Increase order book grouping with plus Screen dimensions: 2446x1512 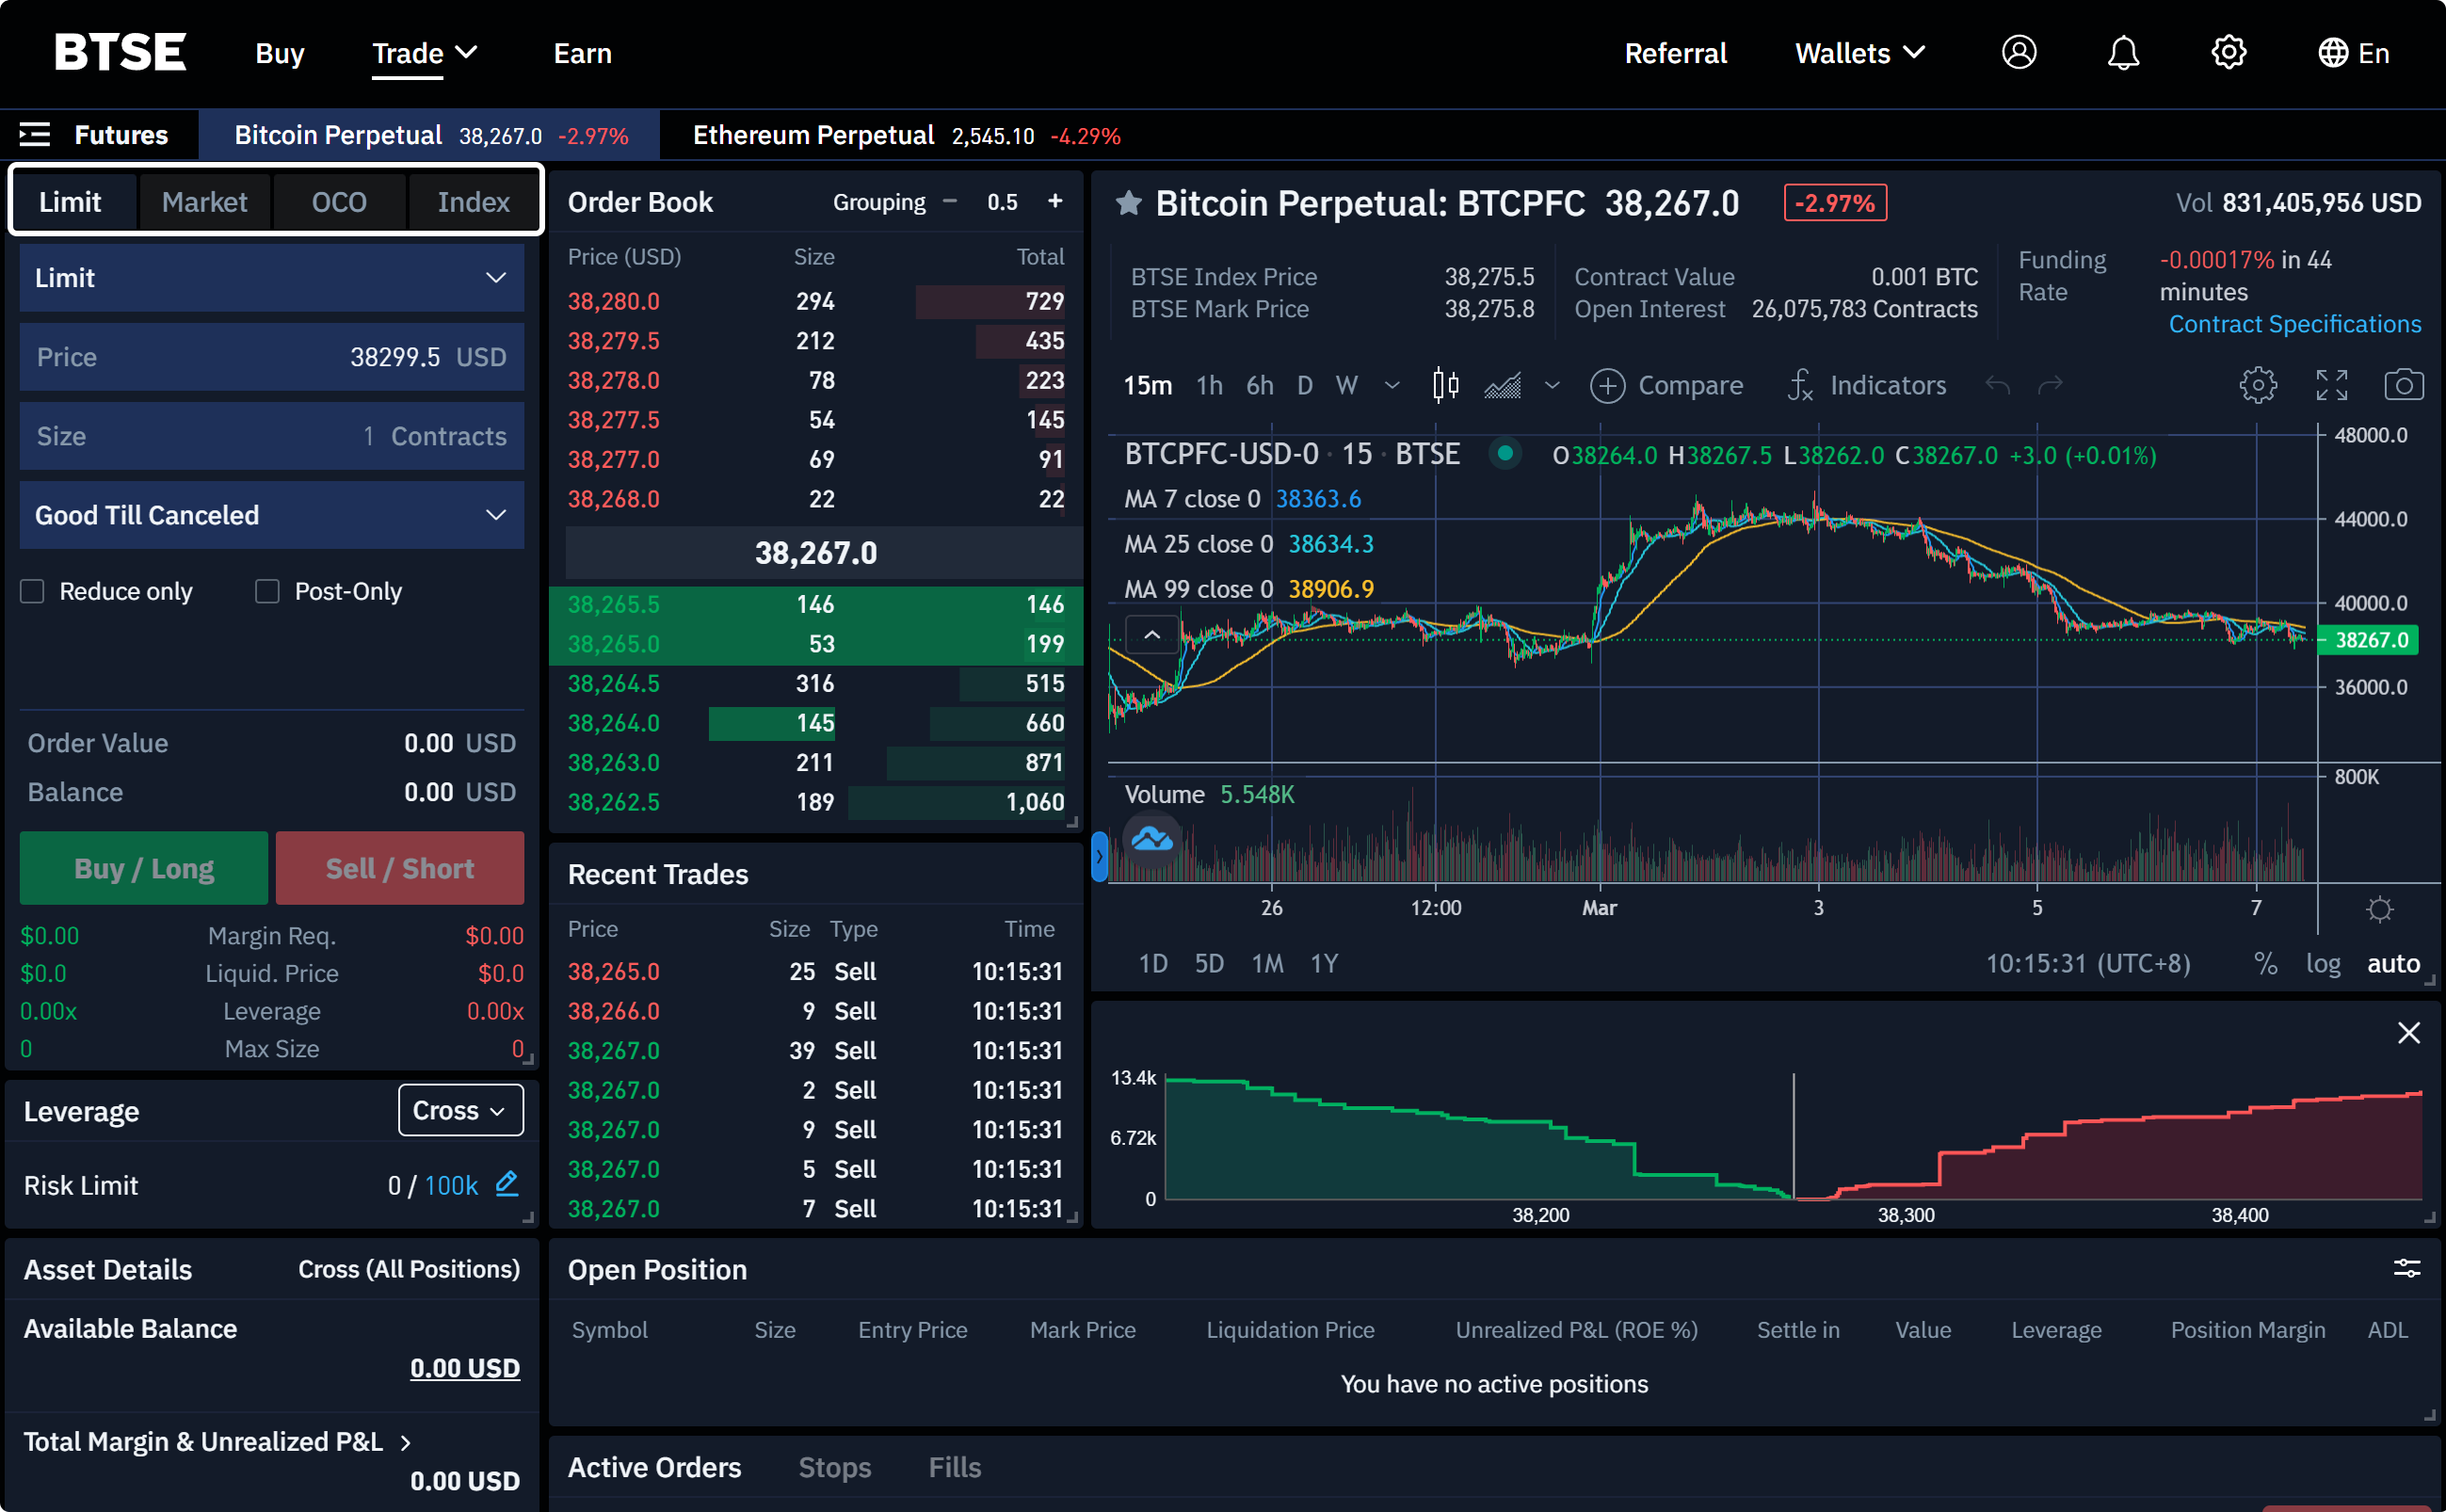[x=1055, y=201]
